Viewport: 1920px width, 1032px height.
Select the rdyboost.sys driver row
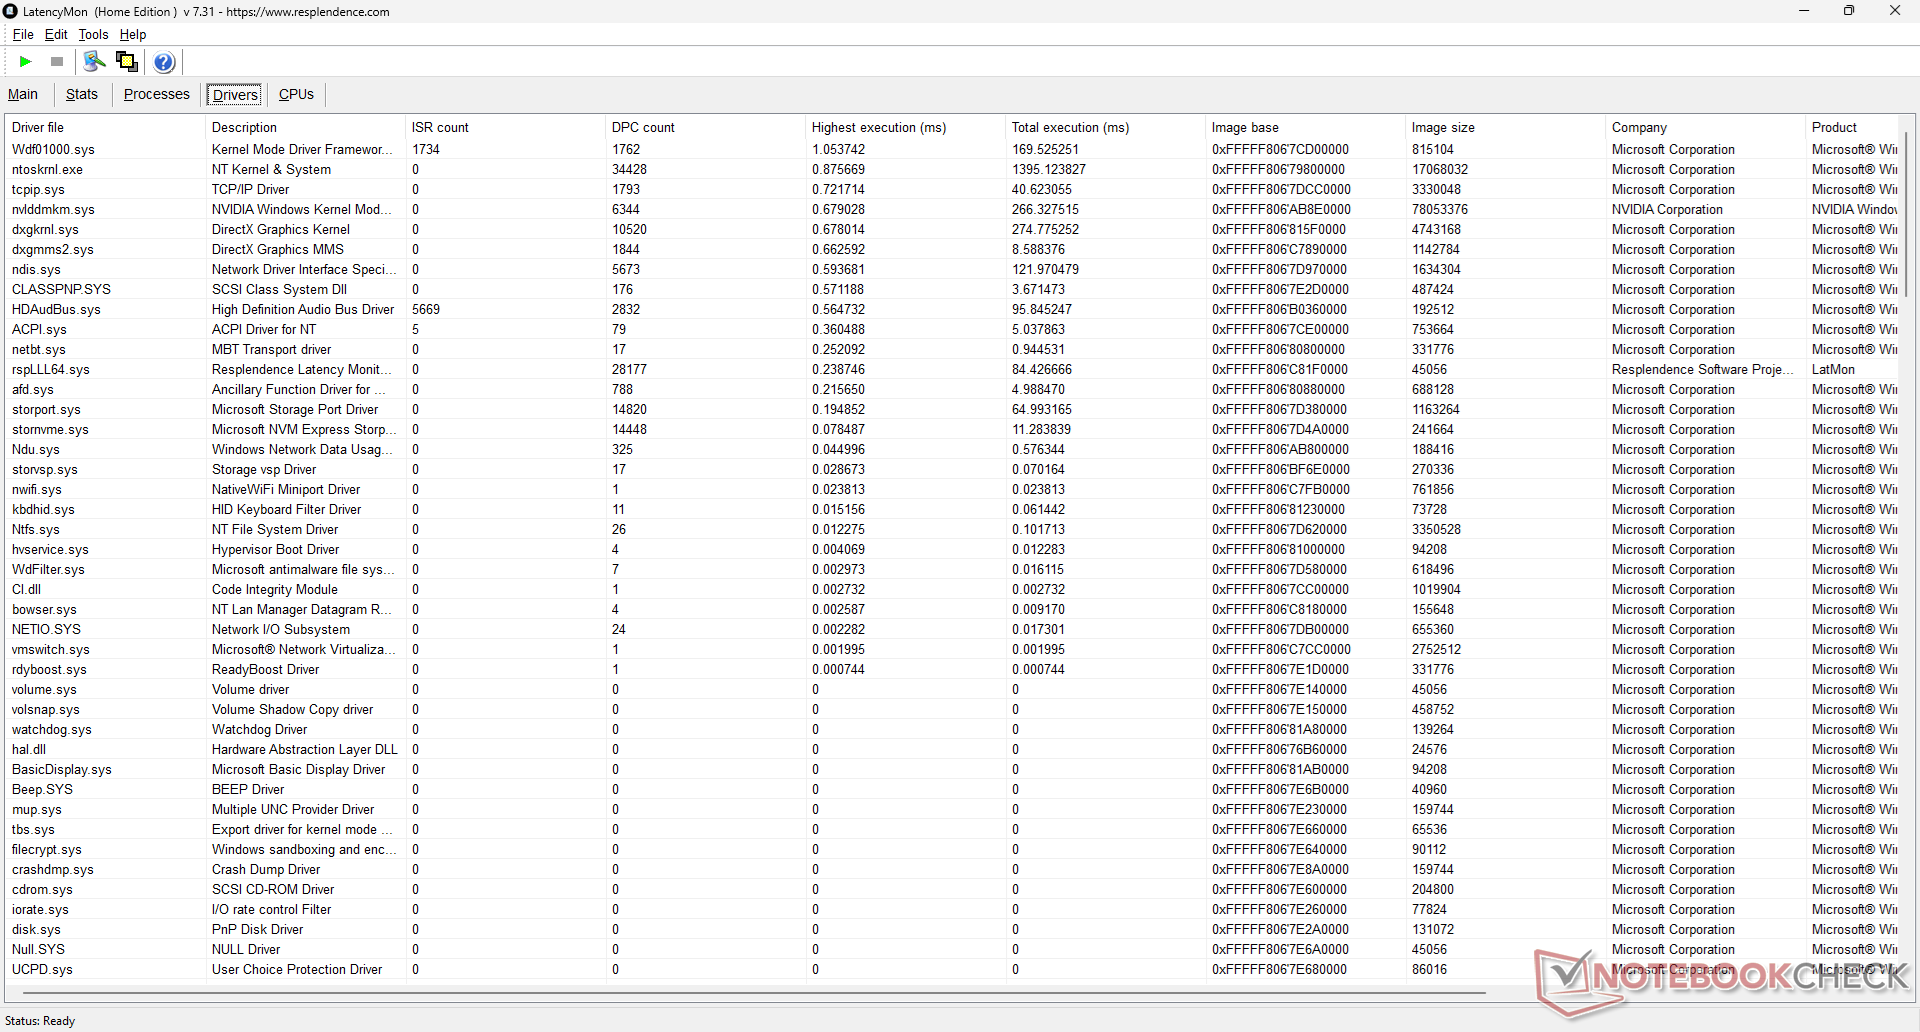pyautogui.click(x=952, y=669)
